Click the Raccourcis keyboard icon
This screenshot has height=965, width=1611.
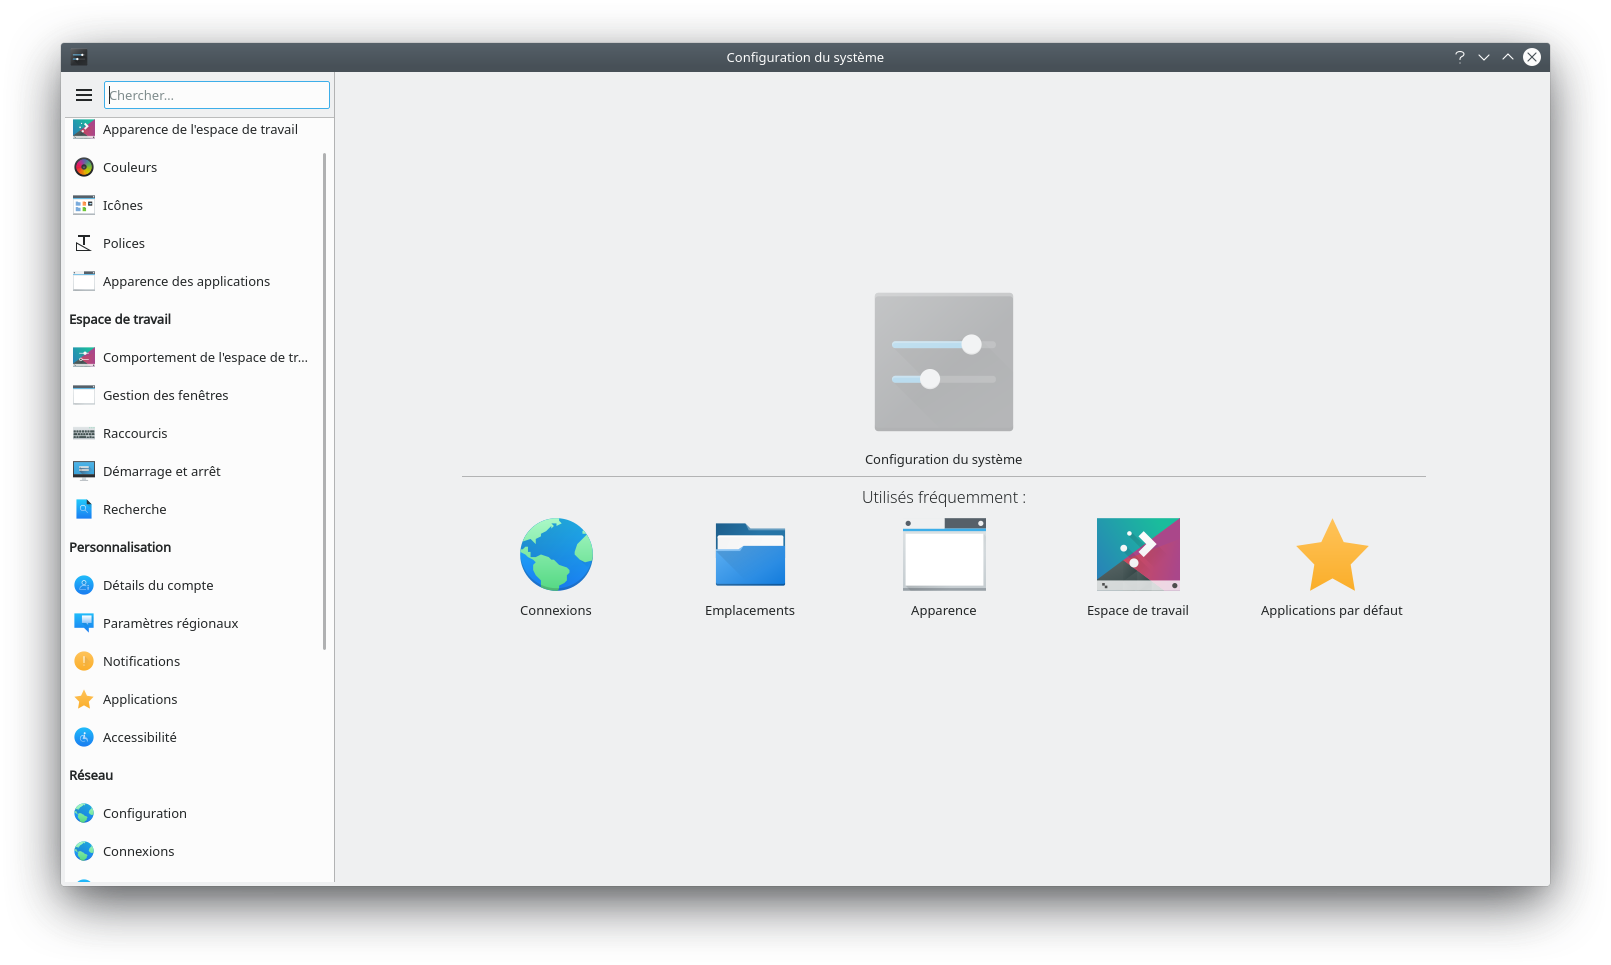coord(84,434)
